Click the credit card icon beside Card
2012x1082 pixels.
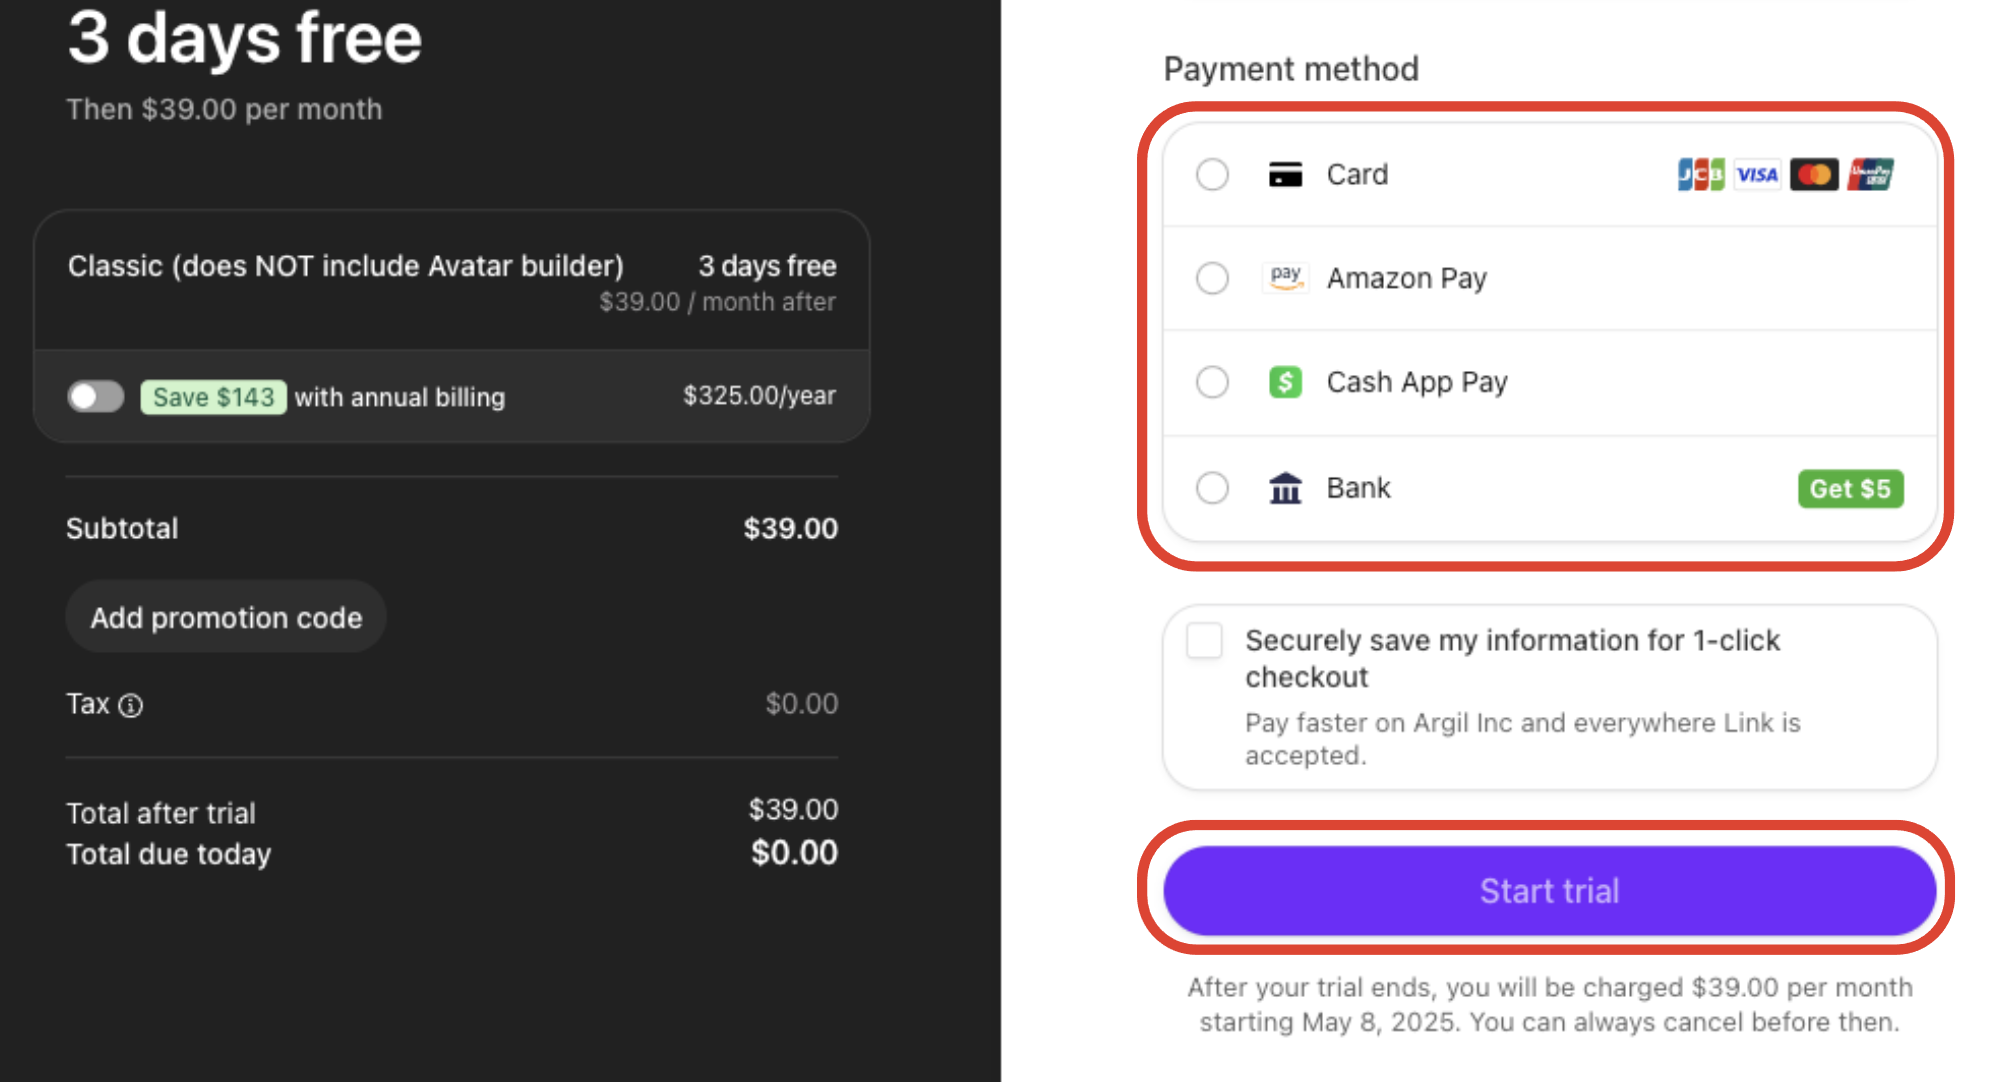click(1285, 175)
